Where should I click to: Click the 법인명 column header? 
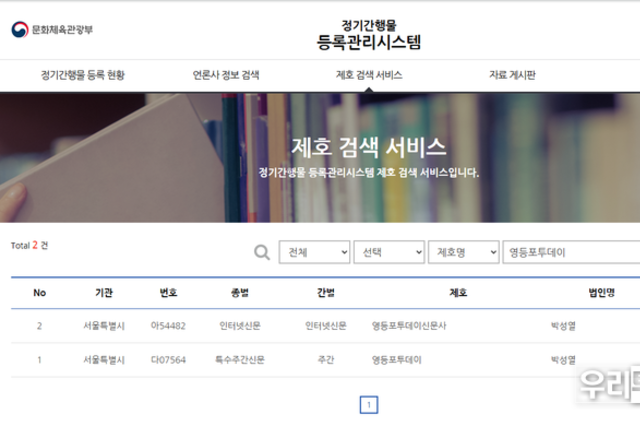pos(602,293)
